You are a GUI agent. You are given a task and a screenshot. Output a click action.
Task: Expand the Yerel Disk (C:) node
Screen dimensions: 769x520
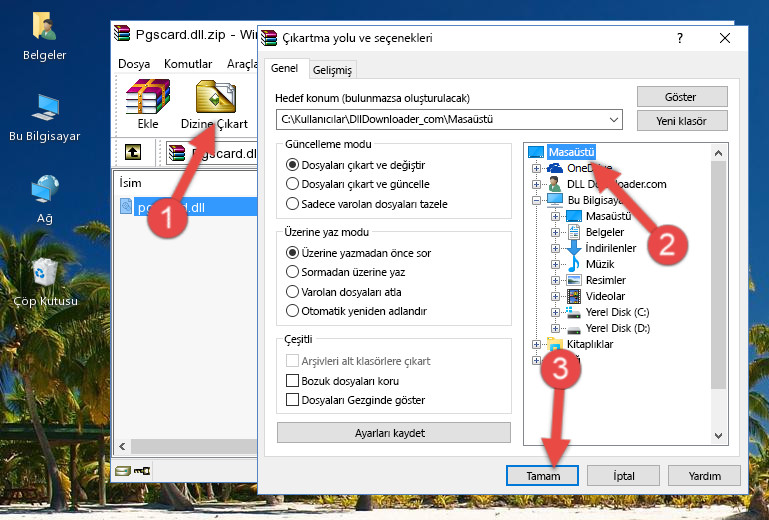pos(555,312)
